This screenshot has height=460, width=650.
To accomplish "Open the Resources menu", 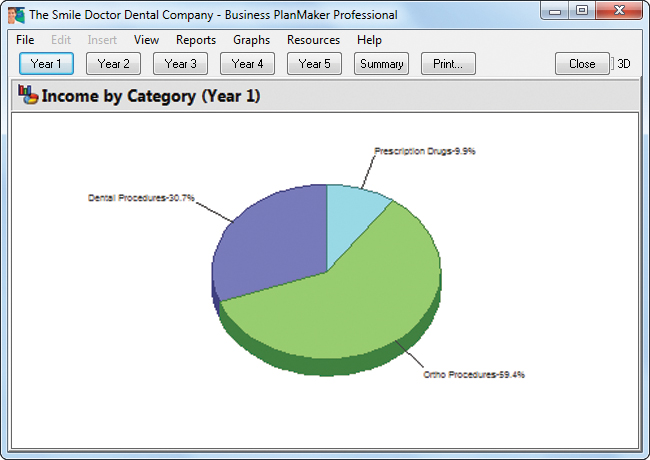I will [313, 40].
